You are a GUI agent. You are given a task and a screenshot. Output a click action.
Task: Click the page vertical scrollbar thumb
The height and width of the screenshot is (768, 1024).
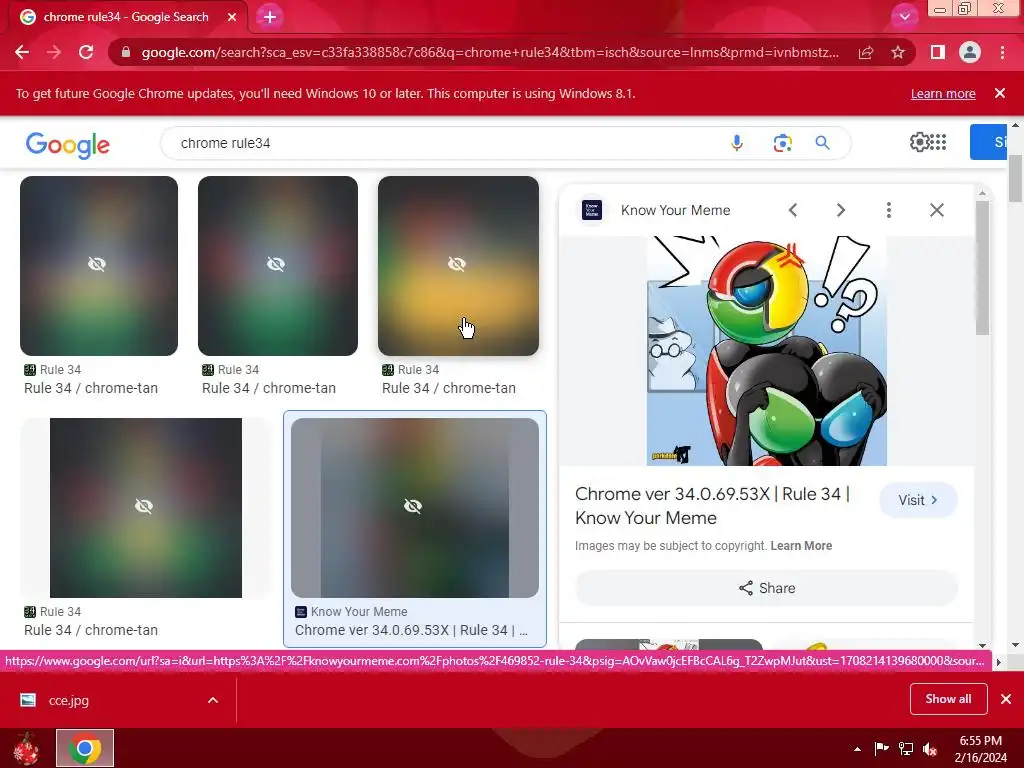point(1015,178)
